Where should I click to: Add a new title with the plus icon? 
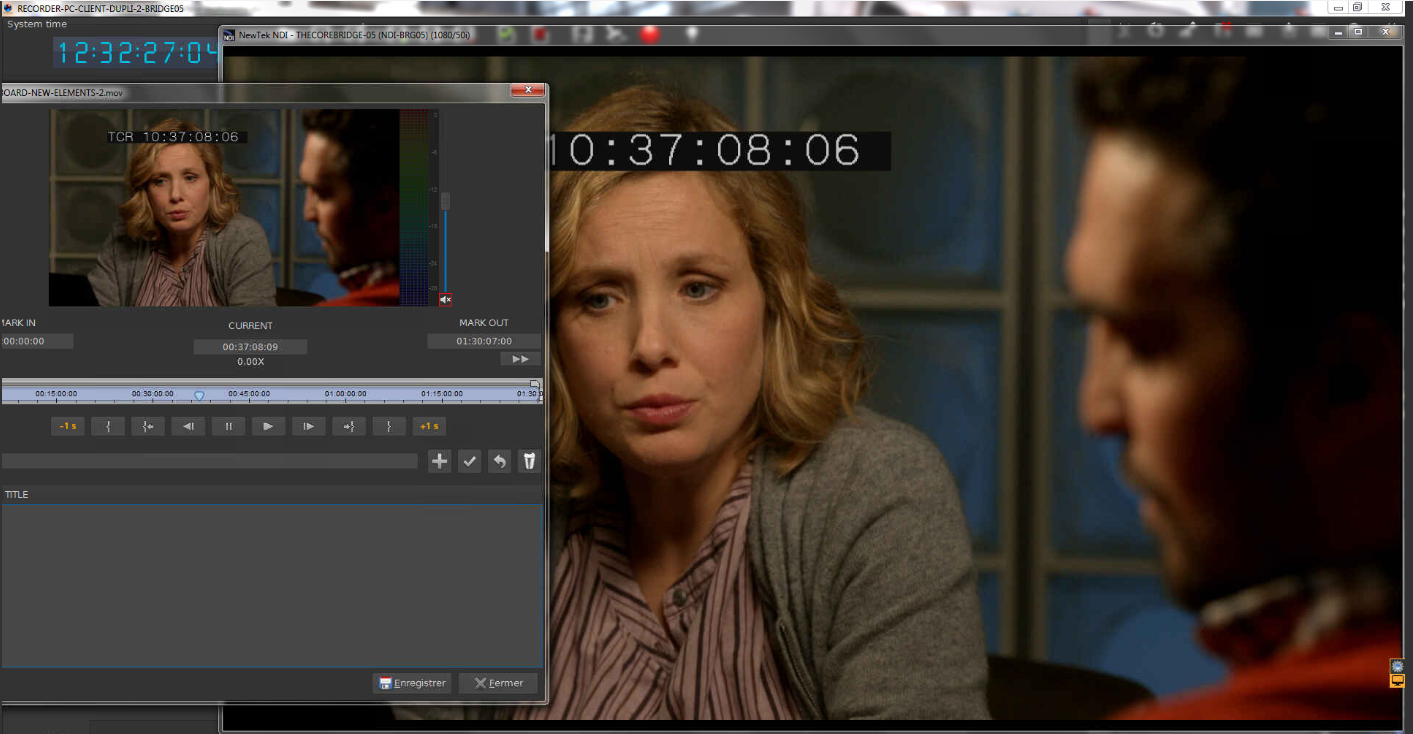coord(439,461)
